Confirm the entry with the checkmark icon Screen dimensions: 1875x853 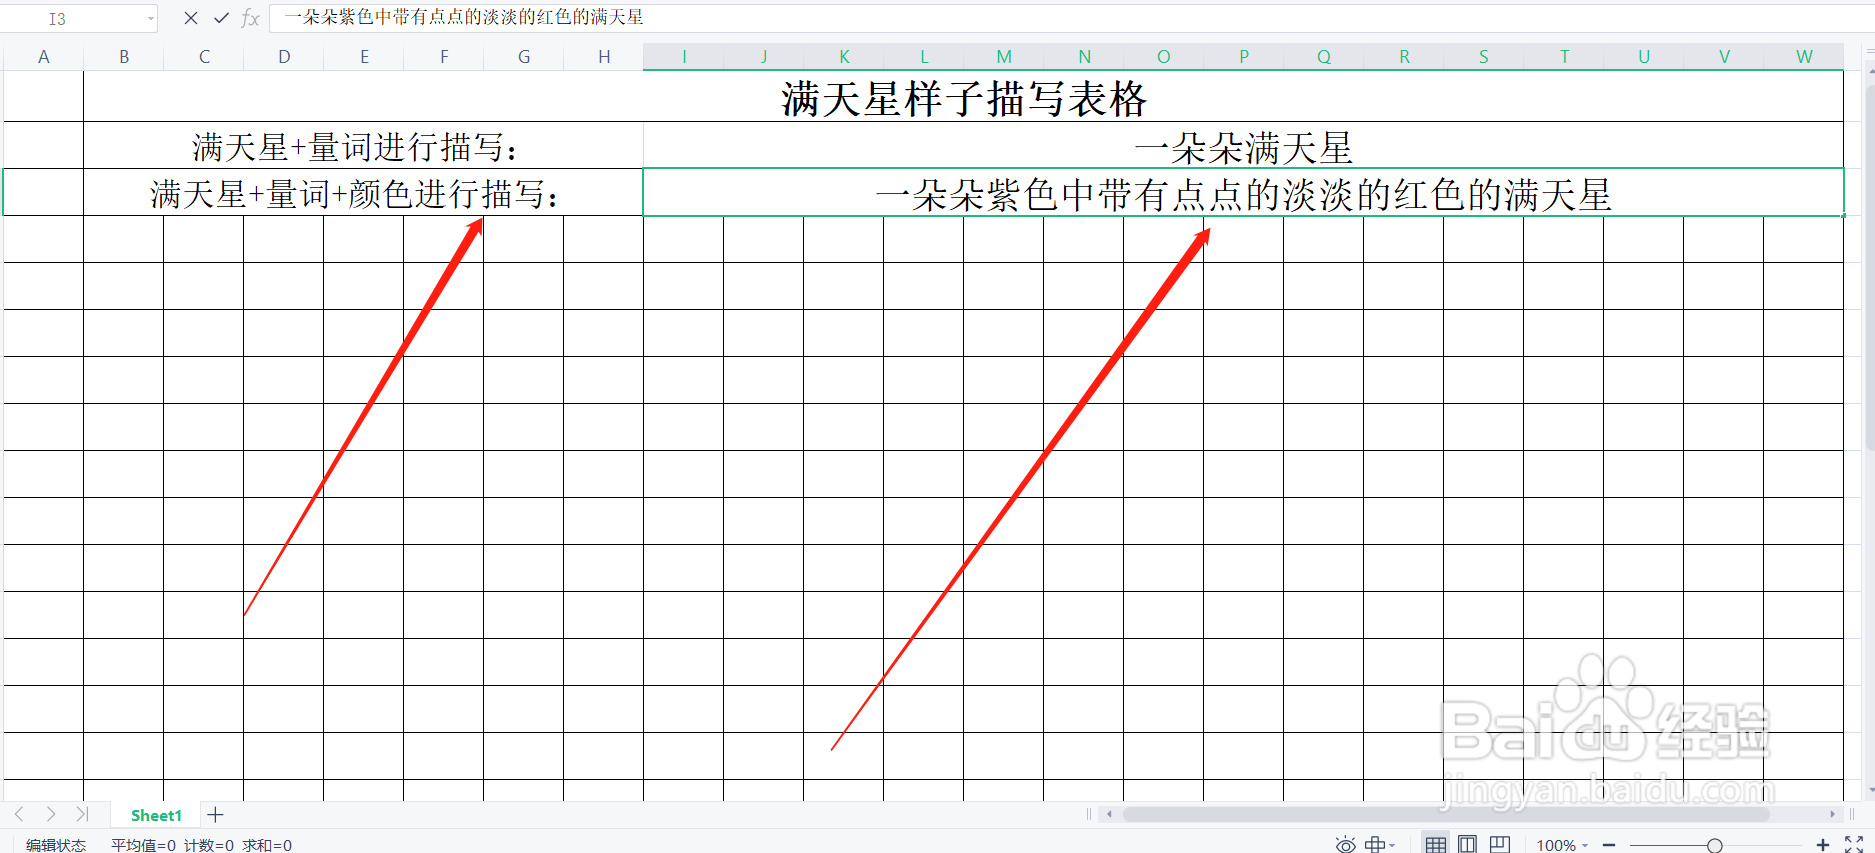tap(221, 18)
